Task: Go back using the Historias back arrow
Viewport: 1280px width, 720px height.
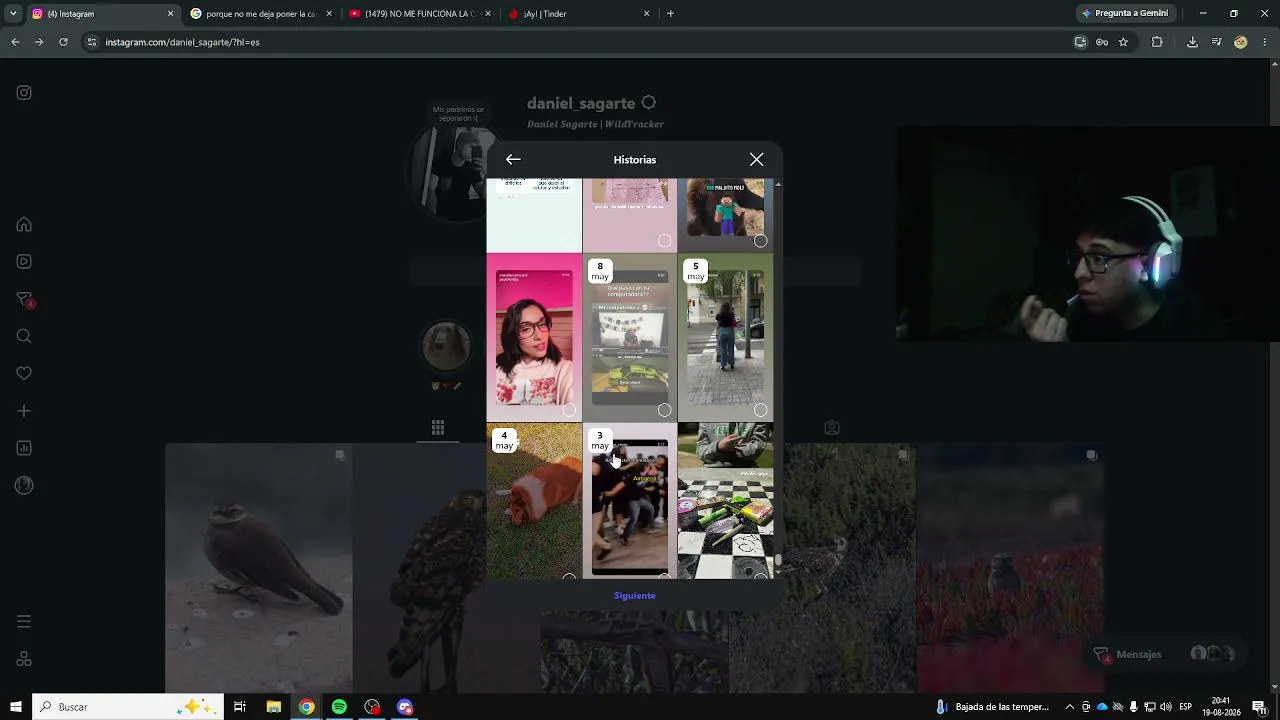Action: pyautogui.click(x=513, y=160)
